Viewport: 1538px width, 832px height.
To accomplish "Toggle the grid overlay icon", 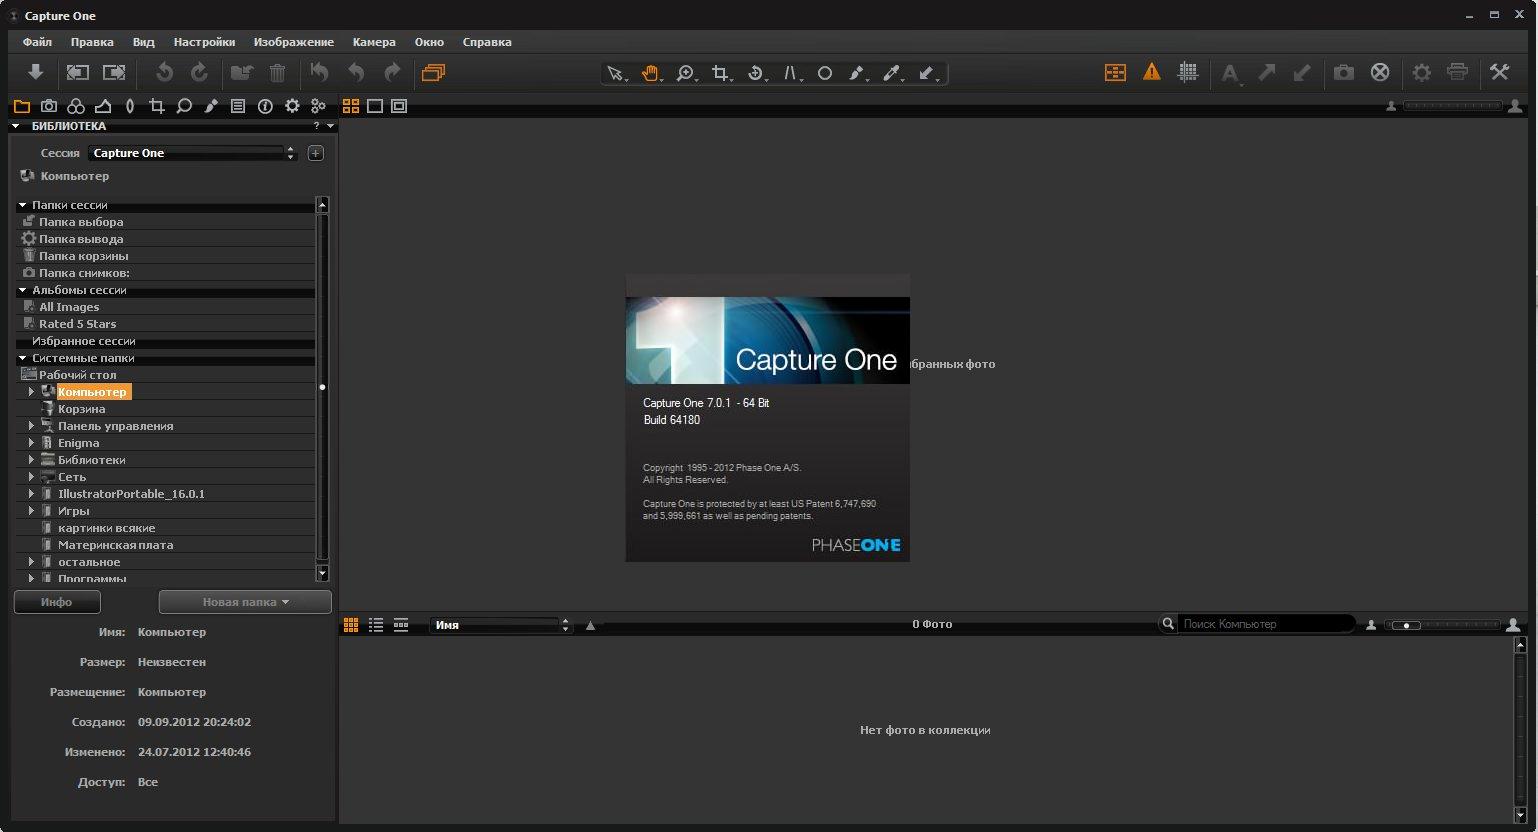I will [x=1188, y=72].
